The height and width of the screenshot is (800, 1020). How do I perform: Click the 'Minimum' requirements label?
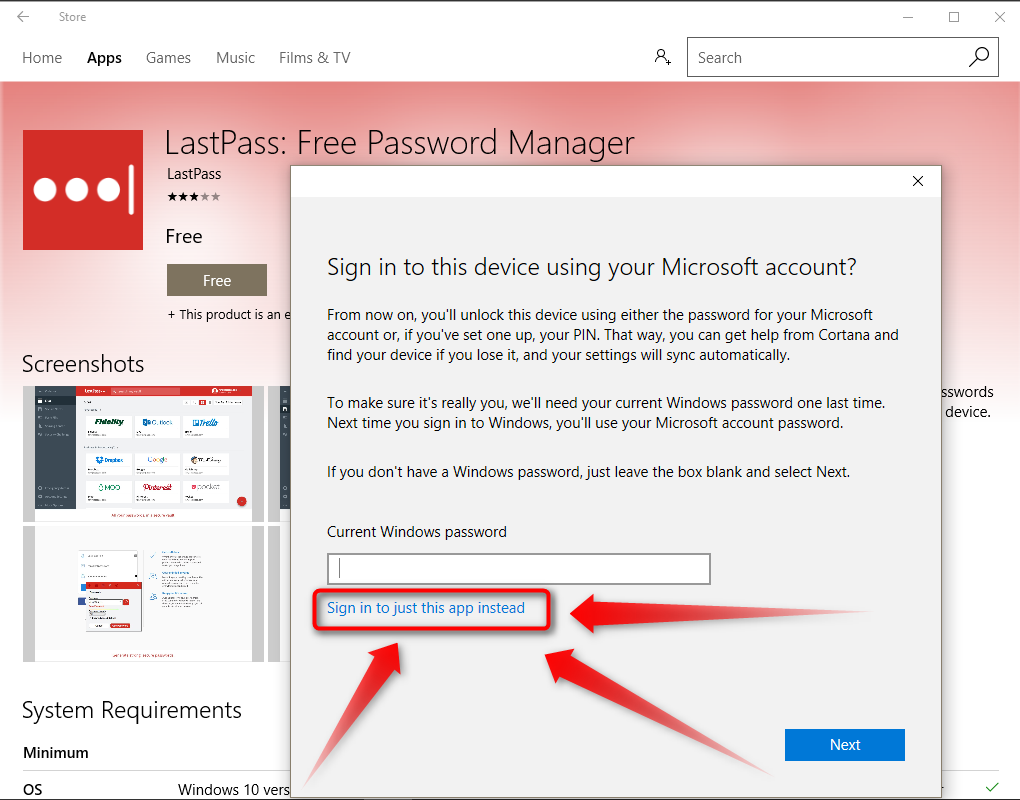(x=56, y=753)
